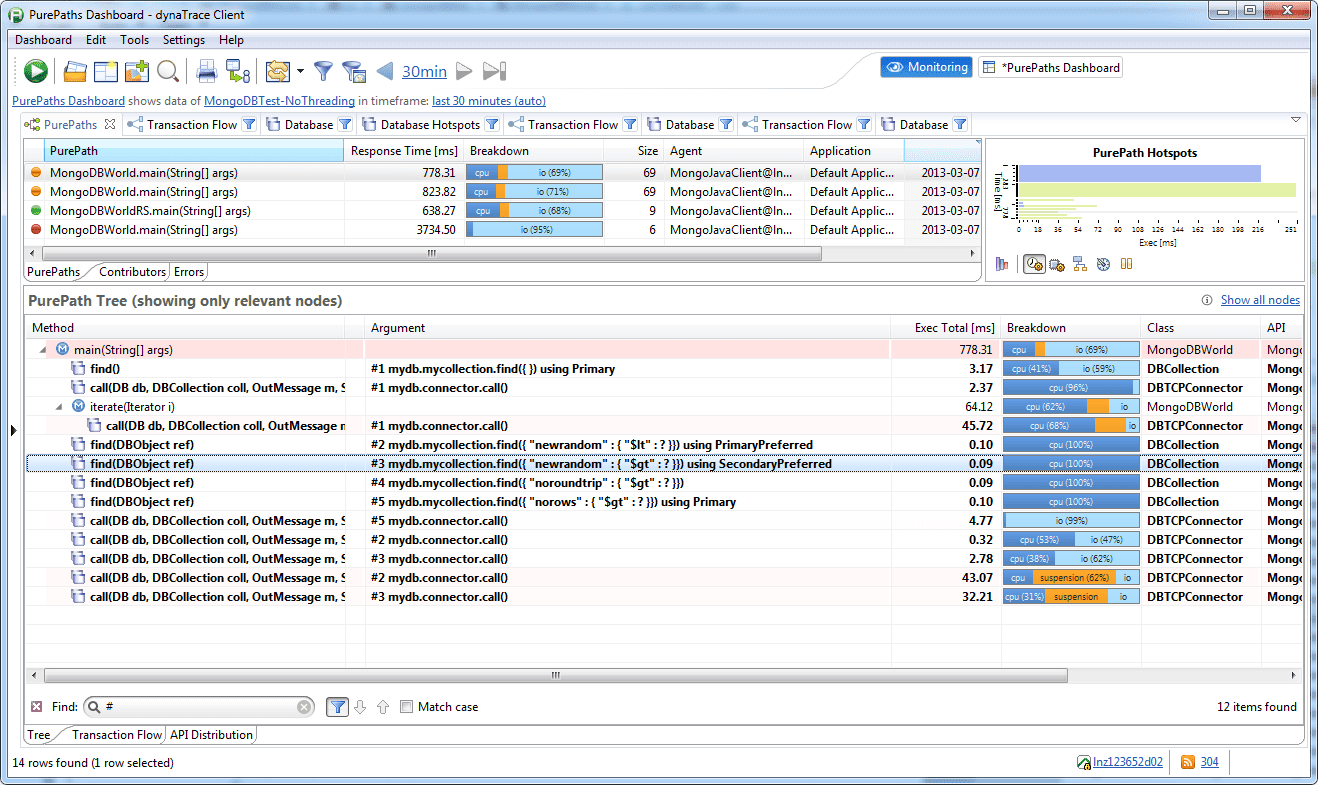
Task: Click the funnel with window icon in toolbar
Action: coord(353,71)
